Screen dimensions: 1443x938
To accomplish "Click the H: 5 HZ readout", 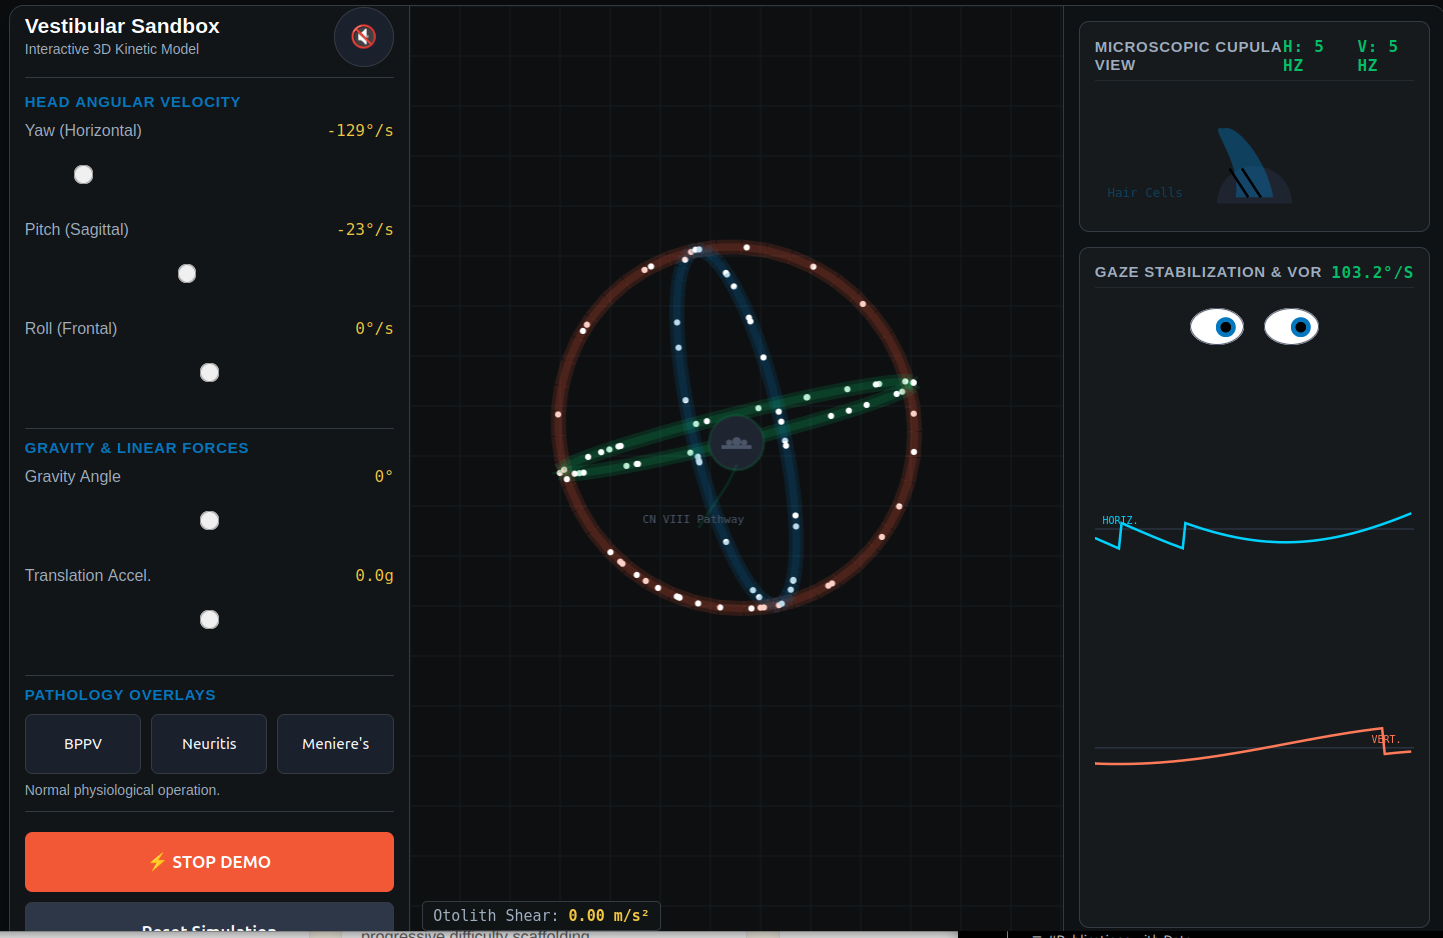I will [1303, 56].
